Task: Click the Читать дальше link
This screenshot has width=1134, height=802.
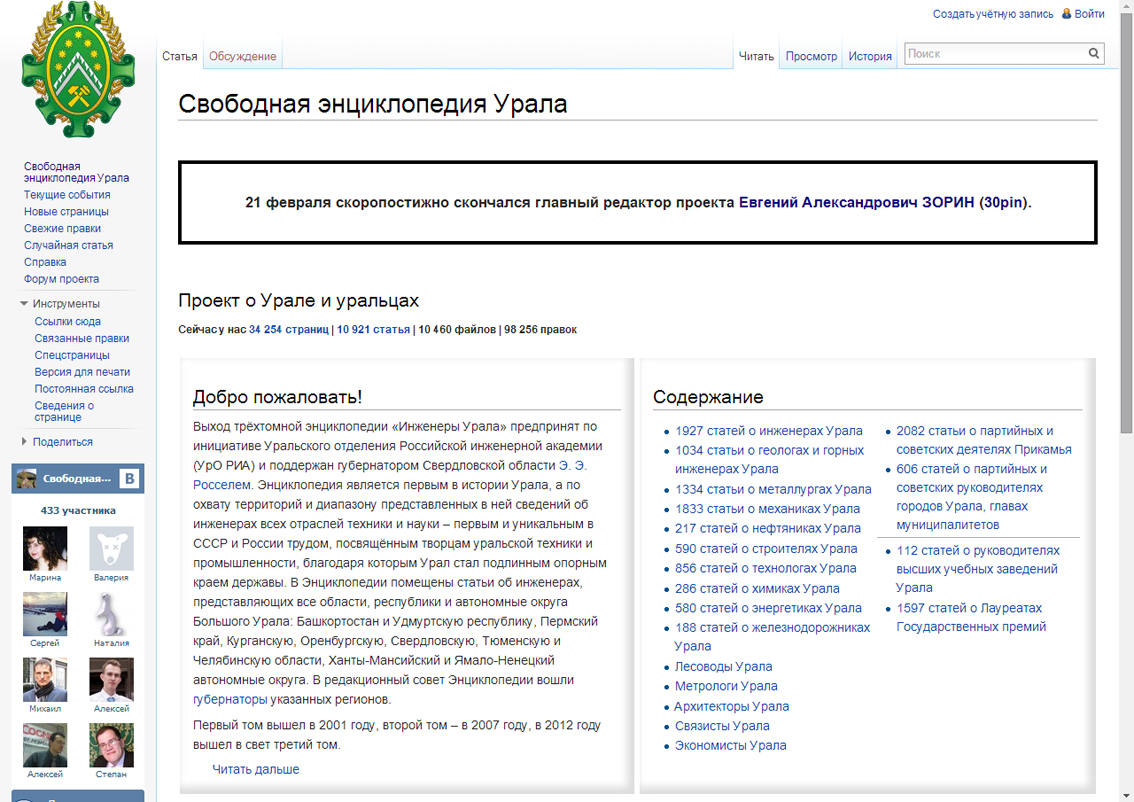Action: tap(255, 769)
